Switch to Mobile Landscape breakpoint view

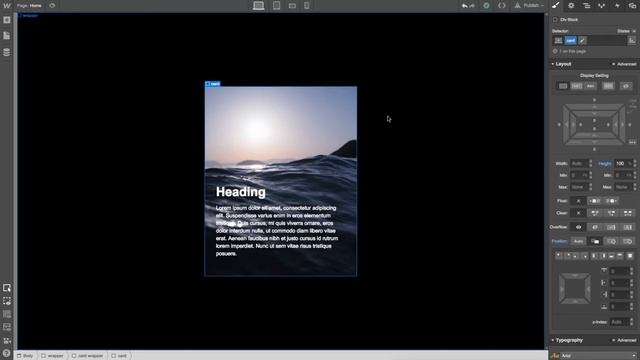(292, 6)
